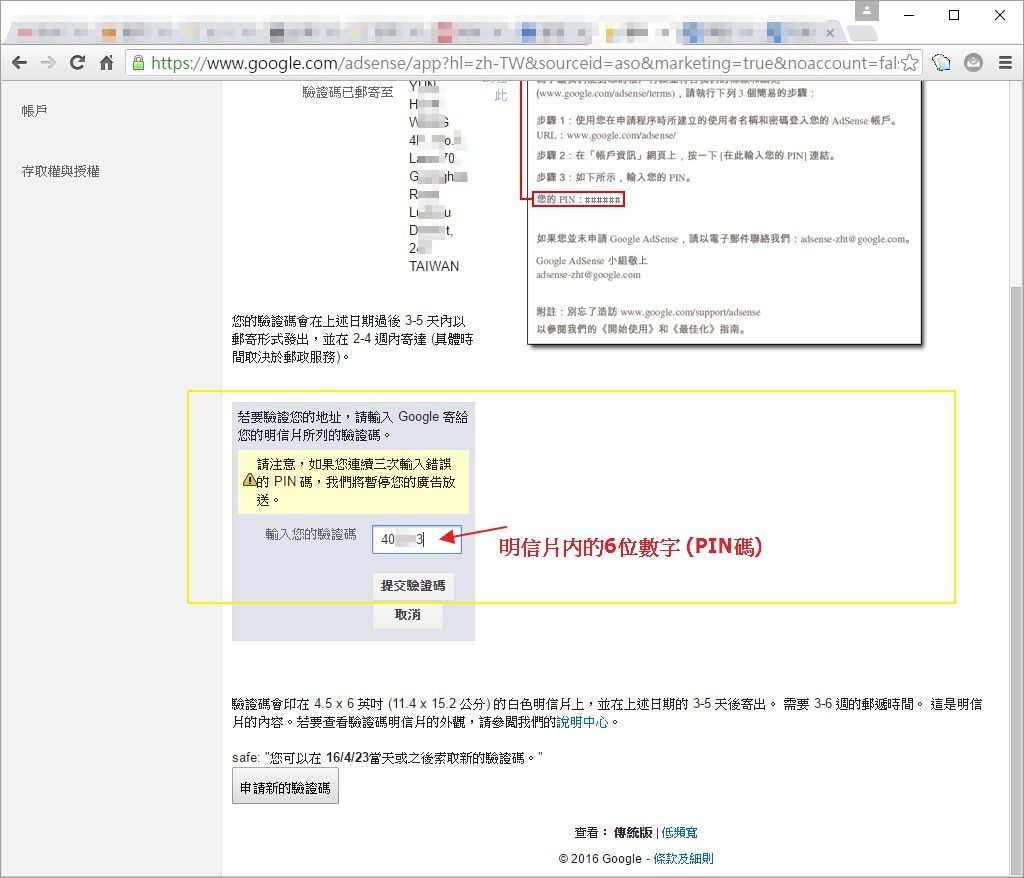The width and height of the screenshot is (1024, 878).
Task: Click the 輸入您的驗證碼 label
Action: [x=311, y=534]
